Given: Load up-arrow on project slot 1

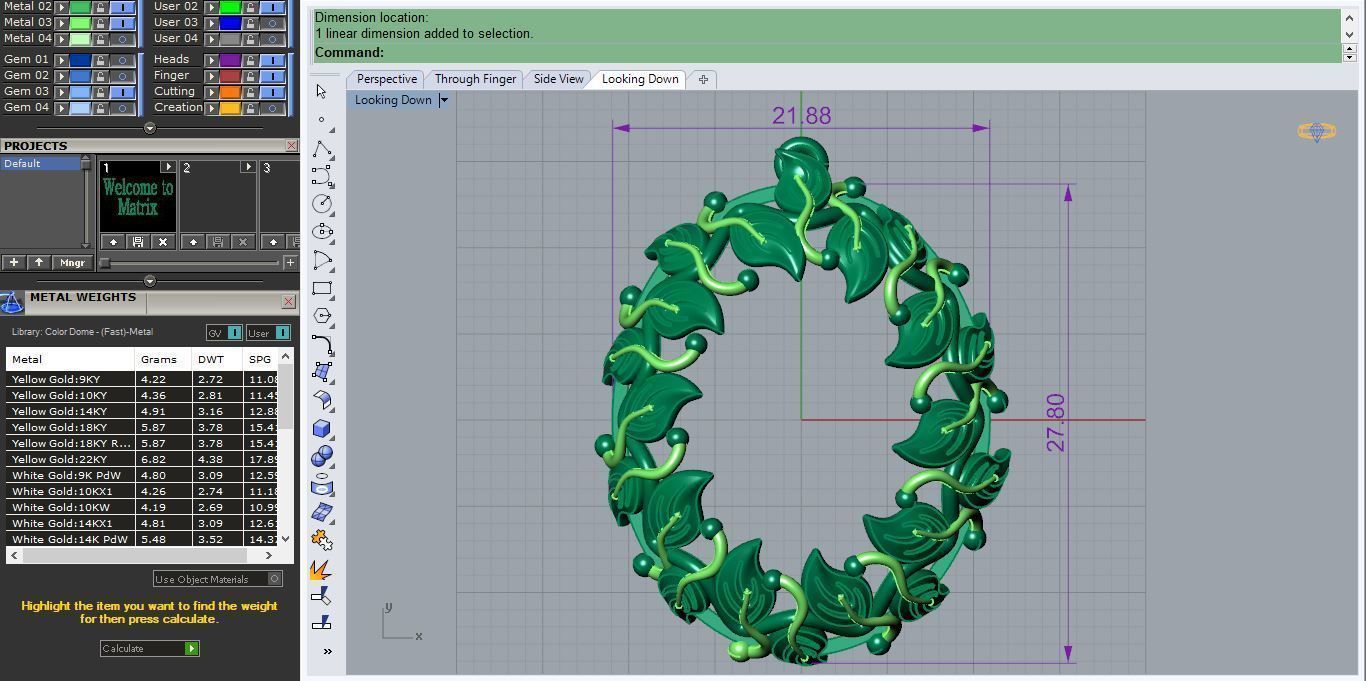Looking at the screenshot, I should pos(112,242).
